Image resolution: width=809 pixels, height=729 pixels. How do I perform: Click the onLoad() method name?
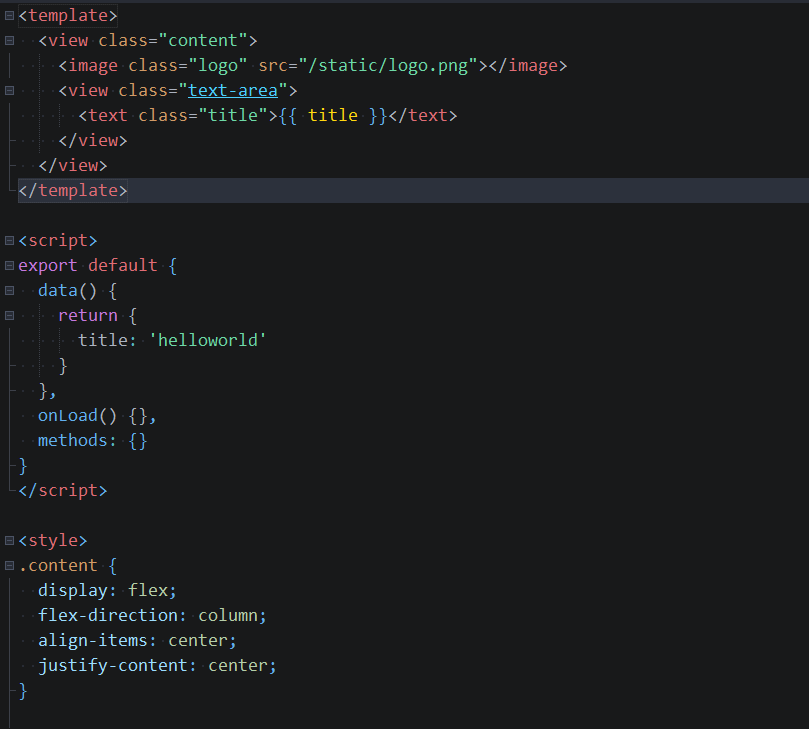point(68,415)
